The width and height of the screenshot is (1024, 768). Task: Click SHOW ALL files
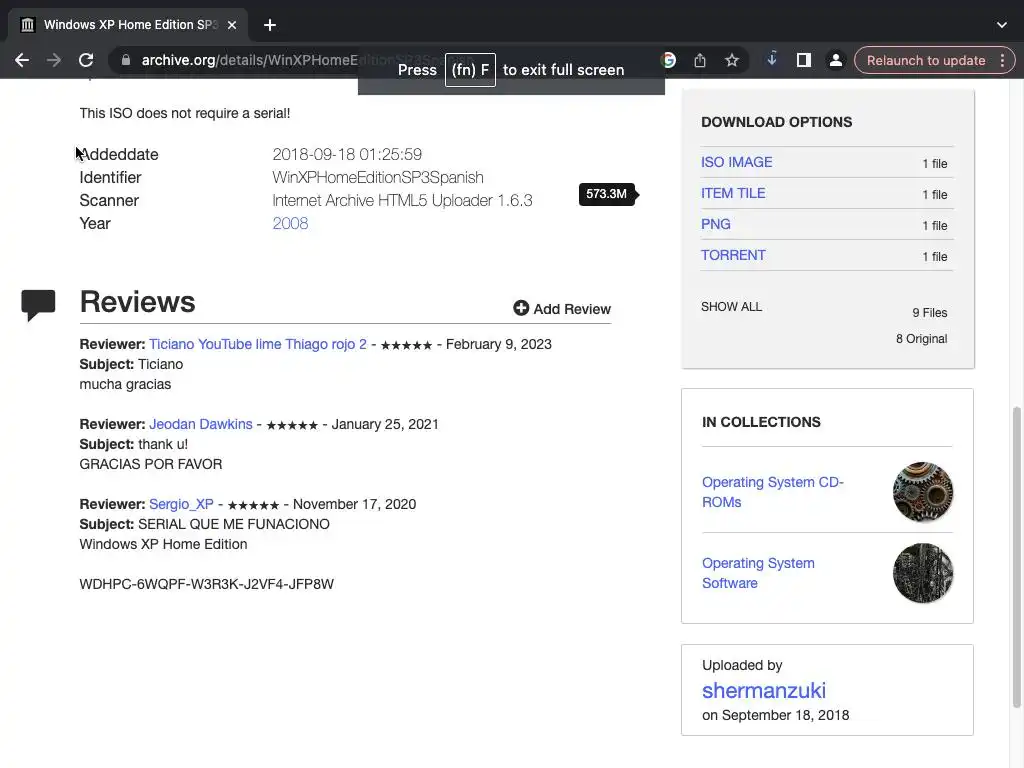pyautogui.click(x=731, y=306)
